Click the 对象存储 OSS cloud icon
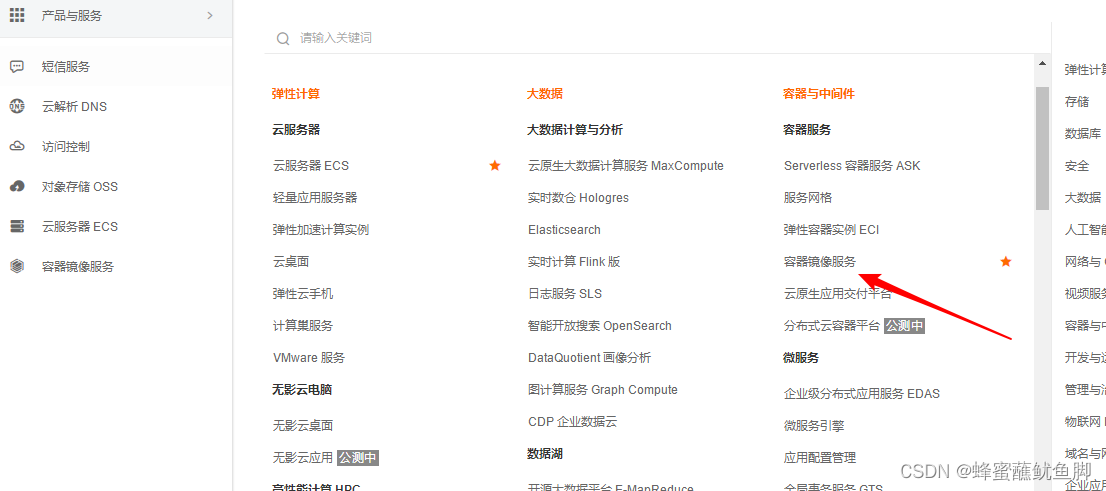This screenshot has width=1106, height=491. [16, 186]
